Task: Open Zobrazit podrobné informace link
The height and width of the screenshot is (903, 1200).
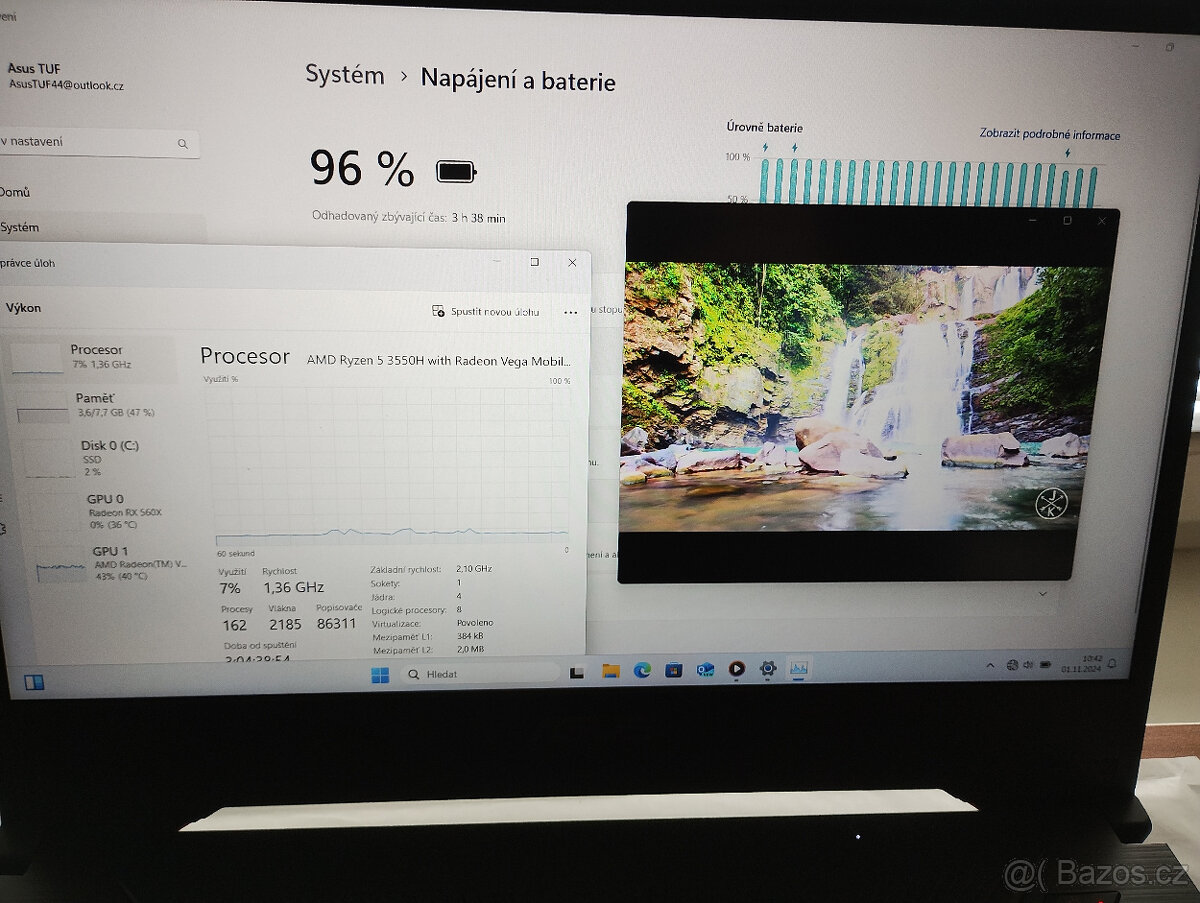Action: 1049,135
